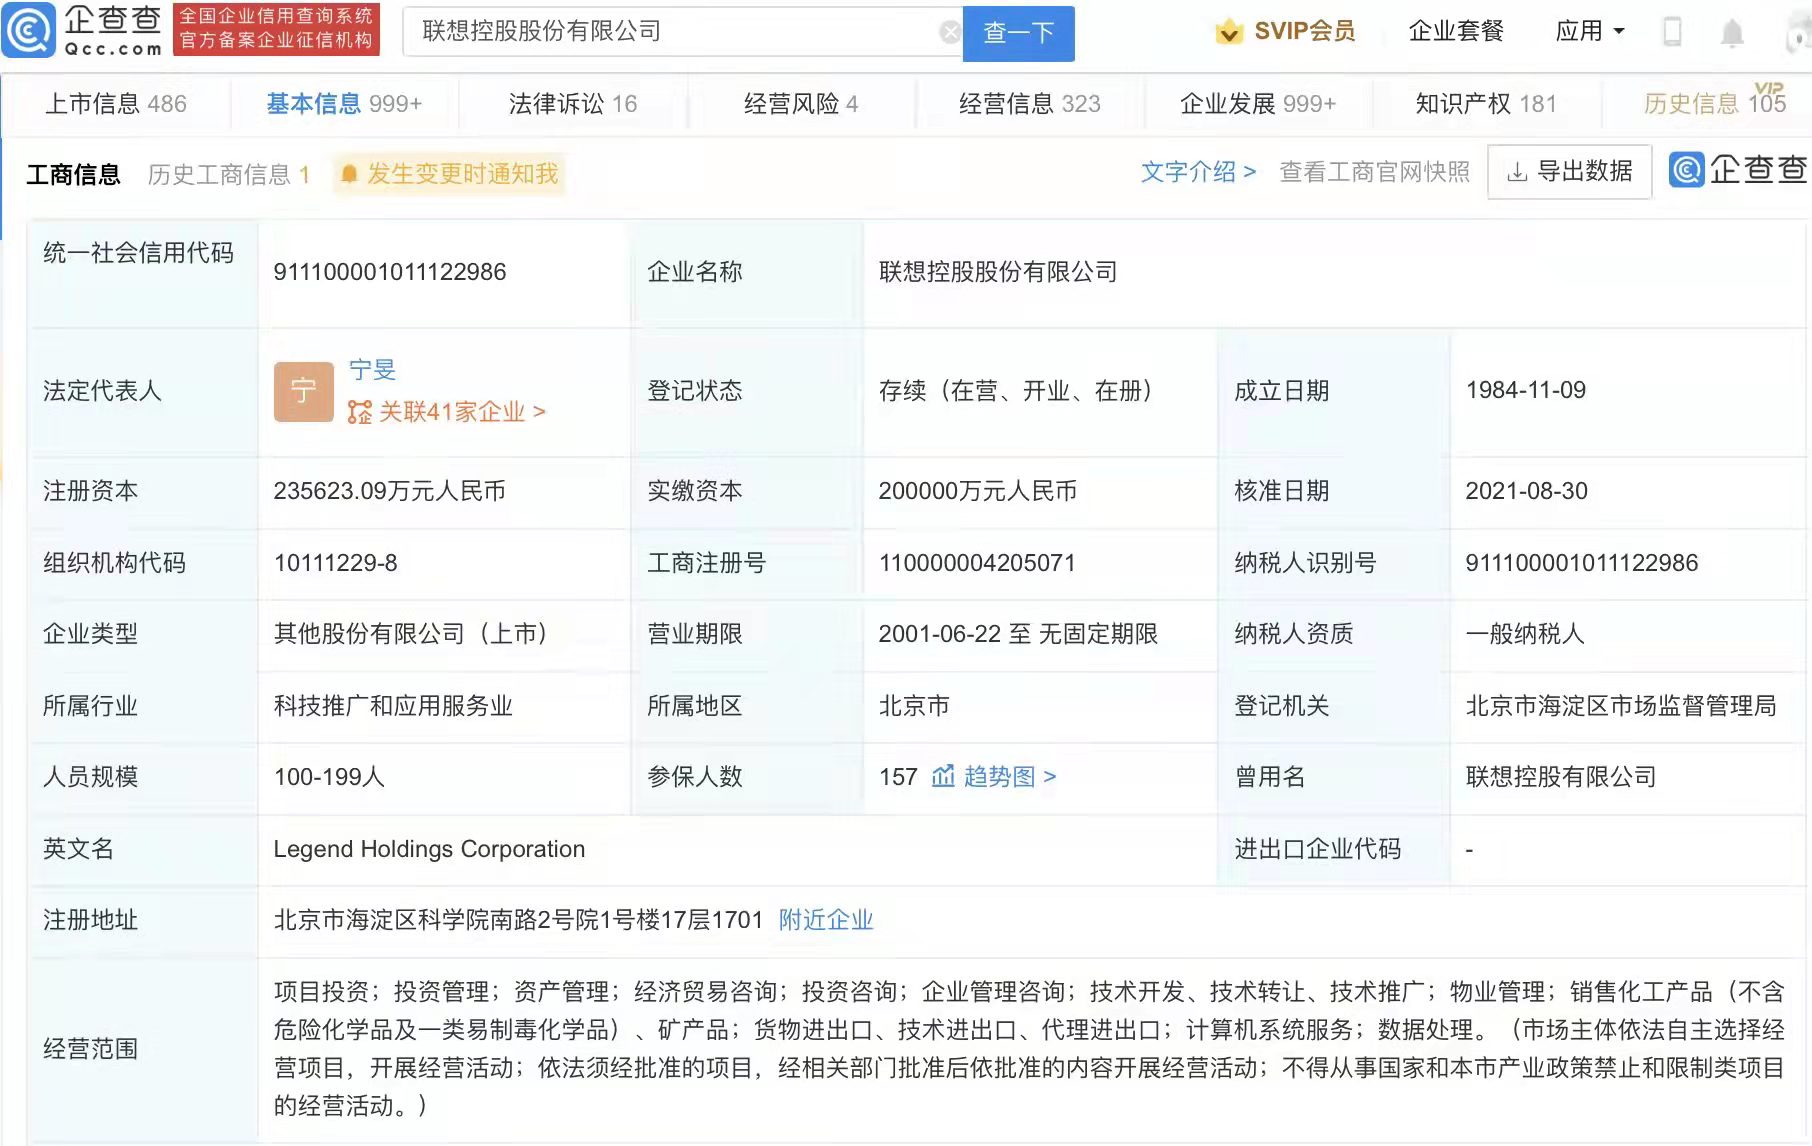The width and height of the screenshot is (1812, 1146).
Task: Click the orange 宁 avatar icon
Action: coord(304,391)
